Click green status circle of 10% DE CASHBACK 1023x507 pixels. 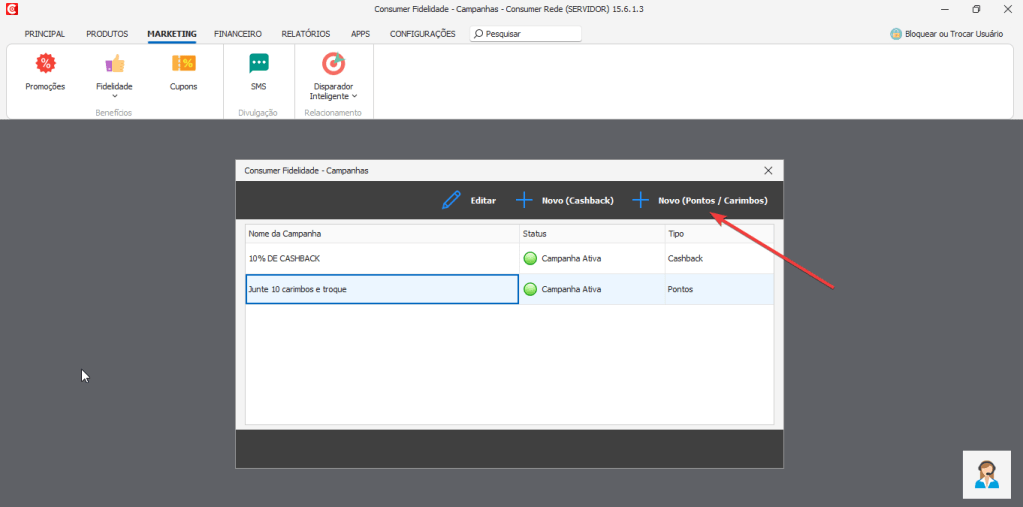tap(530, 258)
